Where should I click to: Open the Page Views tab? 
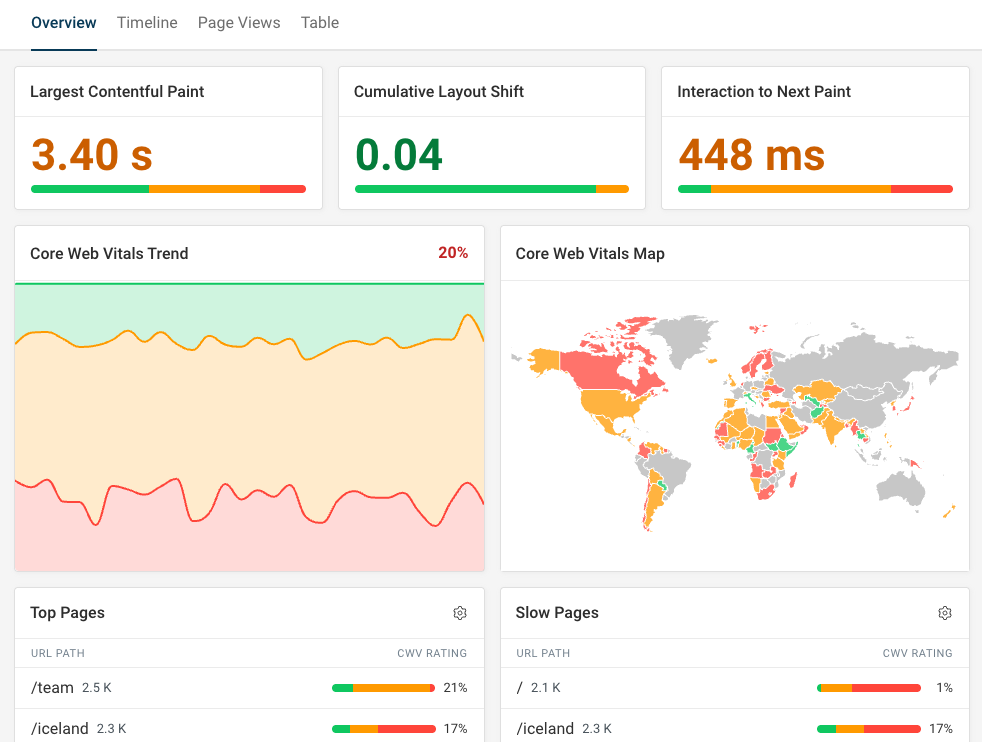pos(239,22)
